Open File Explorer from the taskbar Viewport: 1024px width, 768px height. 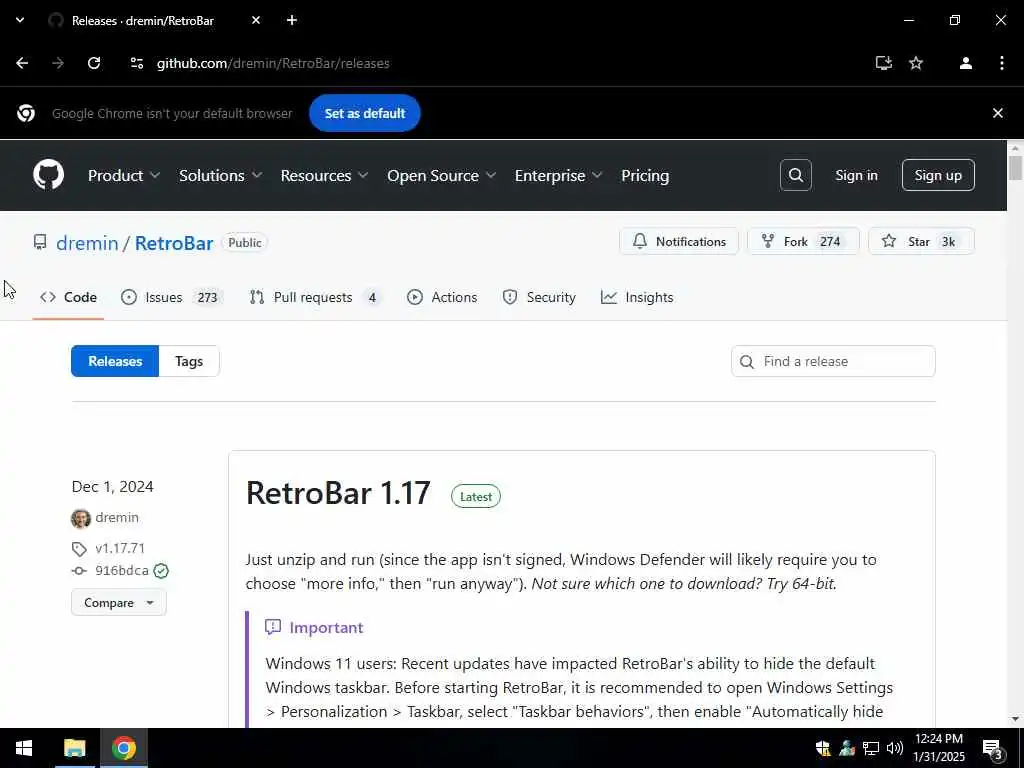(74, 748)
